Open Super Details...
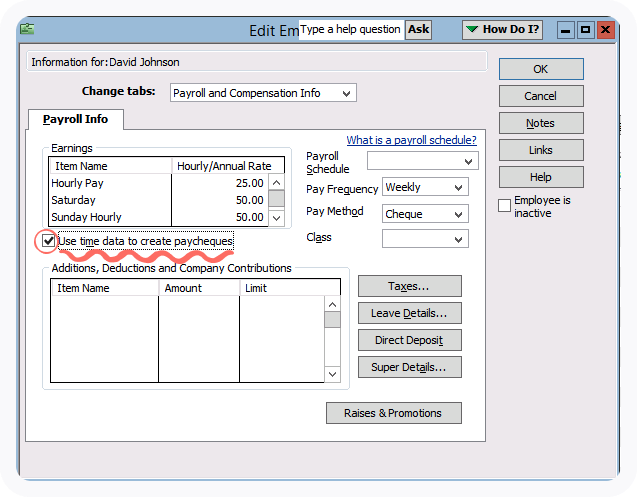Viewport: 637px width, 497px height. 410,367
